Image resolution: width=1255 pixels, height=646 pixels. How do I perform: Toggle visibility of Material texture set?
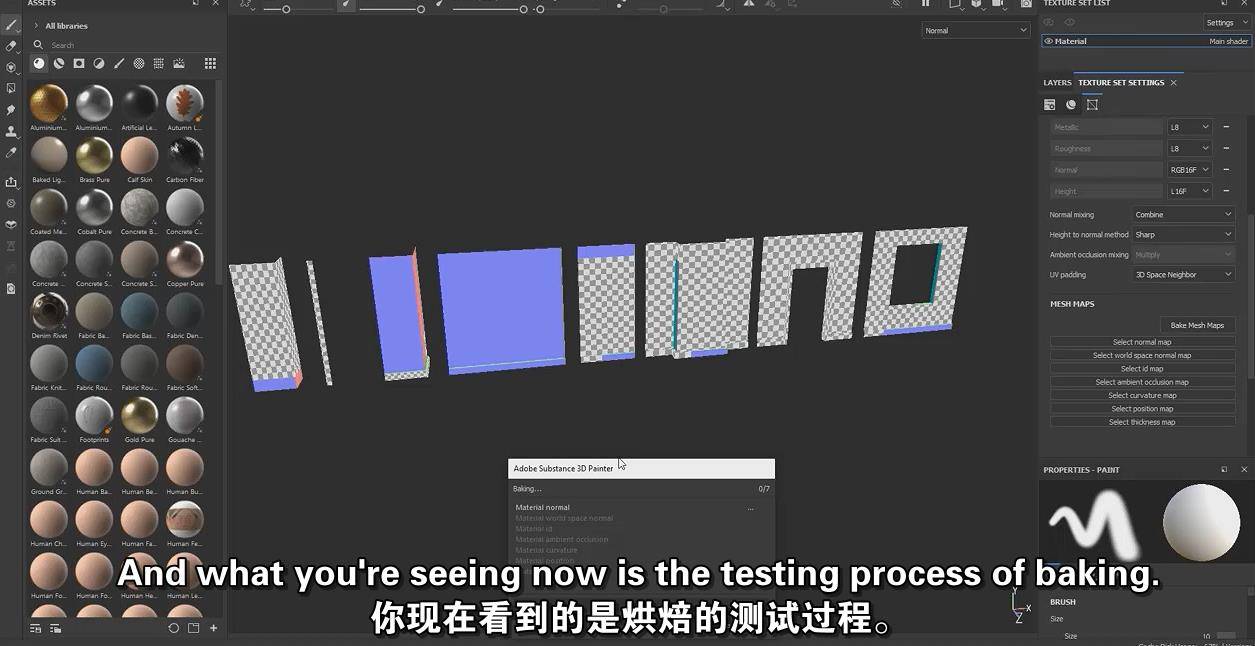pyautogui.click(x=1049, y=41)
